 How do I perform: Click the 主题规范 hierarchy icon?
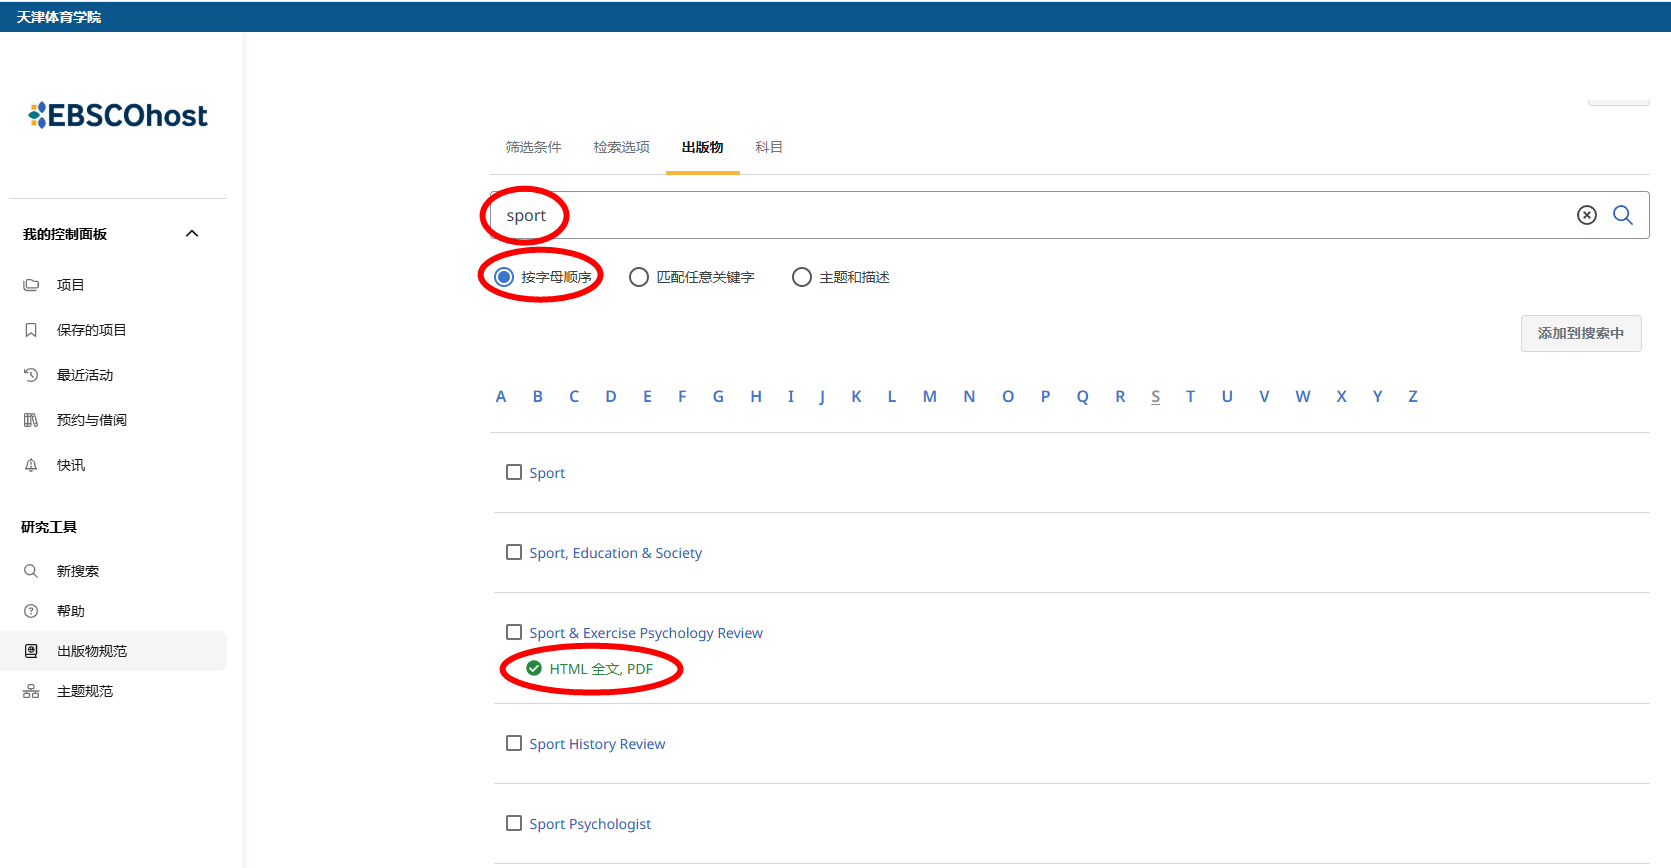[x=31, y=691]
